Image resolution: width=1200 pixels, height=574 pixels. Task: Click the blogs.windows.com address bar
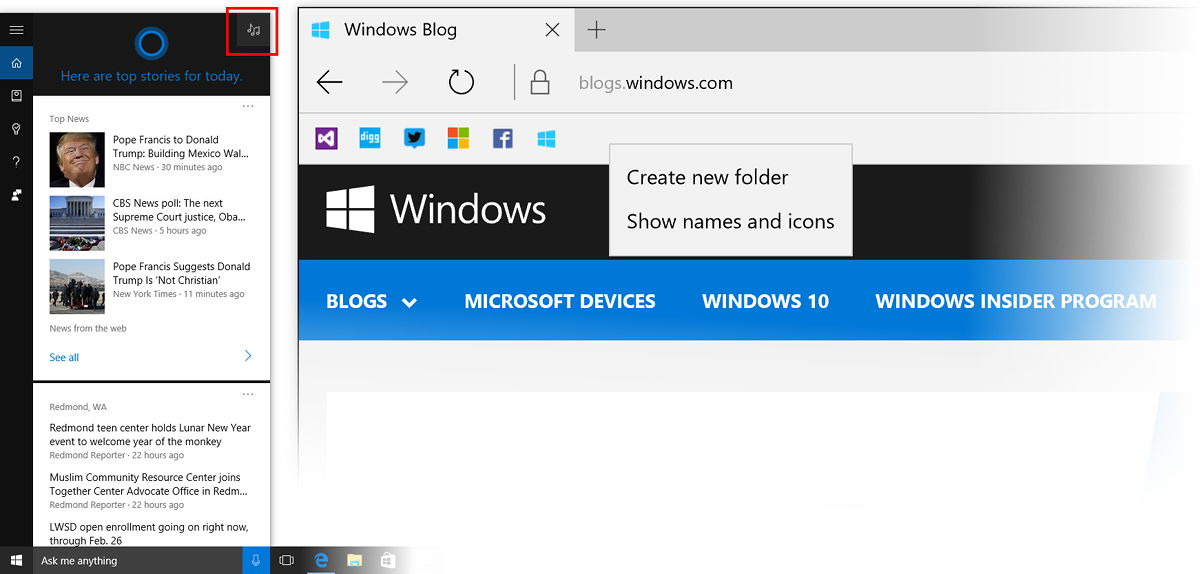[x=656, y=83]
